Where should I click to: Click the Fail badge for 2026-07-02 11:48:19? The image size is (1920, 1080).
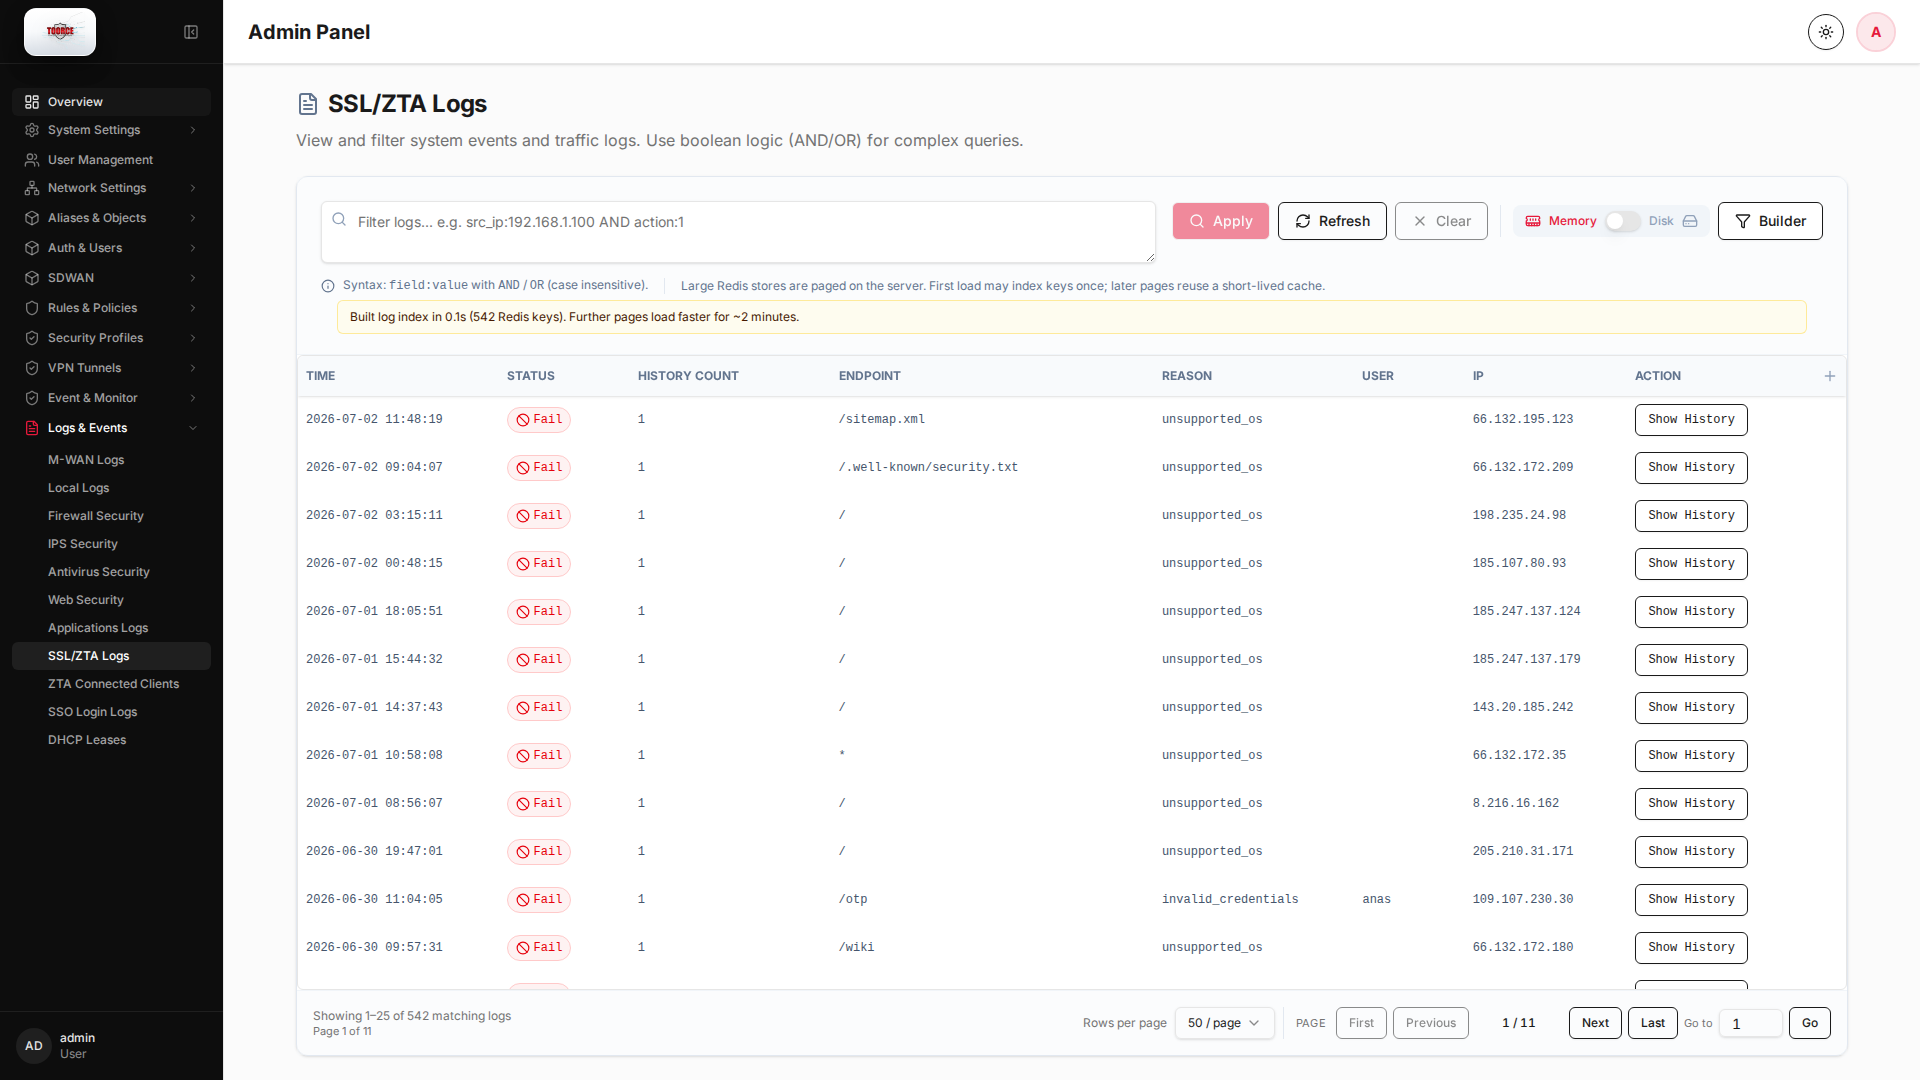[539, 420]
